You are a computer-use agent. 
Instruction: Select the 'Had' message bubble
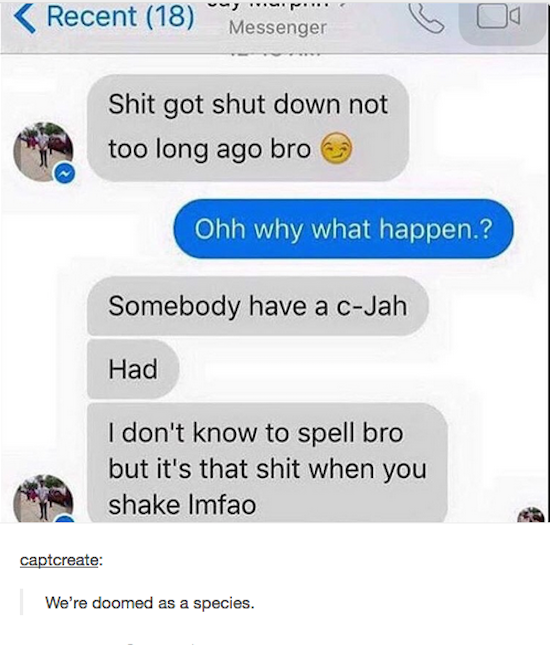[x=133, y=369]
